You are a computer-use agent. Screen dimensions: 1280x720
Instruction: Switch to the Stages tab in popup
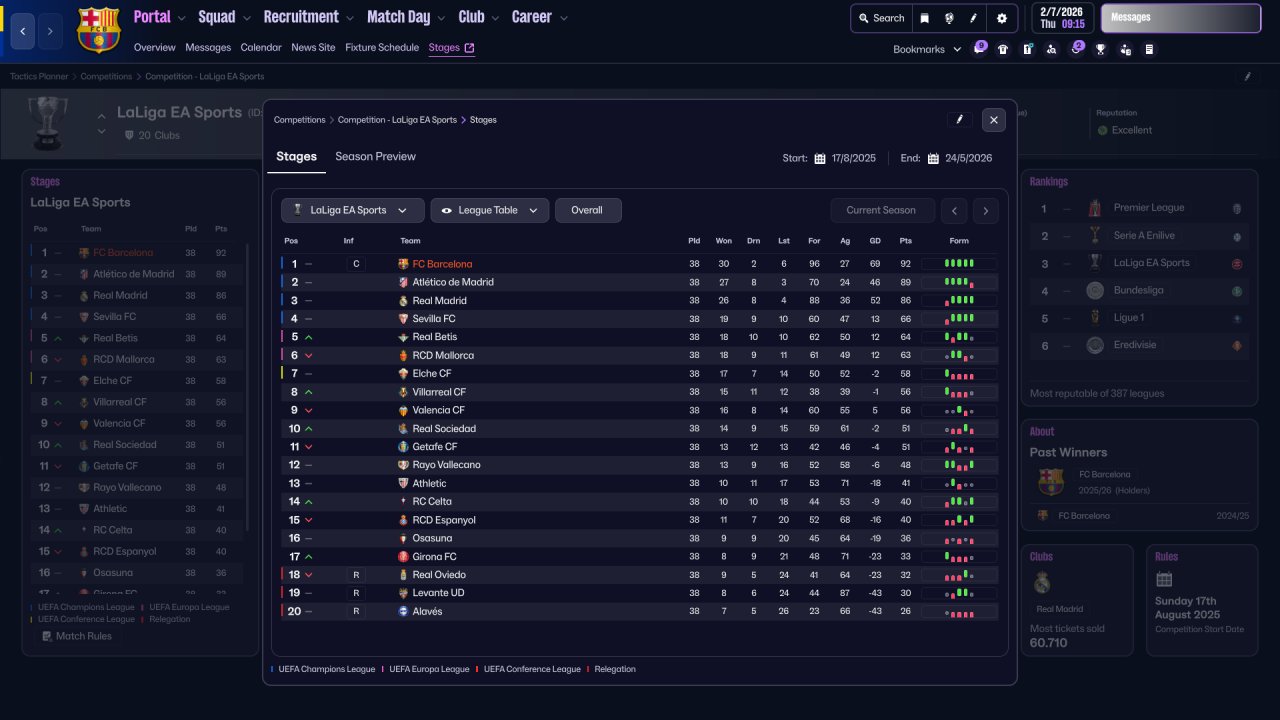pos(297,157)
